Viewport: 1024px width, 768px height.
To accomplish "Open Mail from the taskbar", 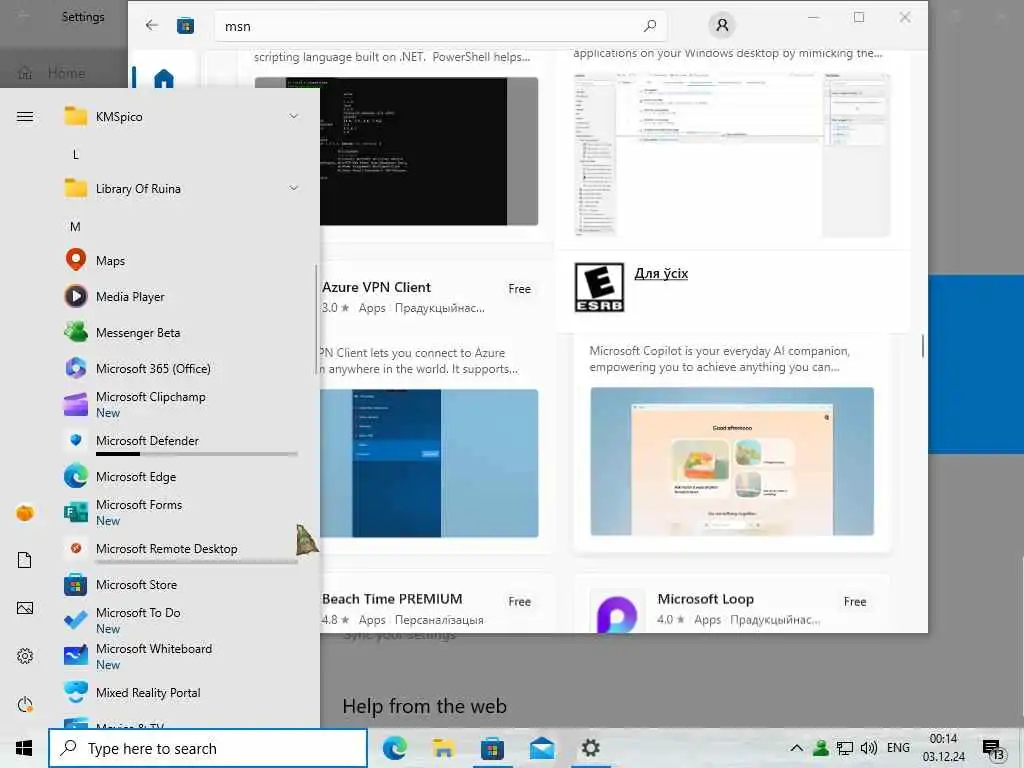I will tap(542, 748).
